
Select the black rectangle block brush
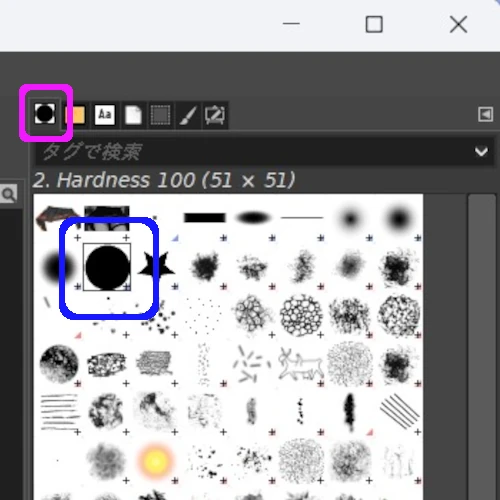(205, 218)
